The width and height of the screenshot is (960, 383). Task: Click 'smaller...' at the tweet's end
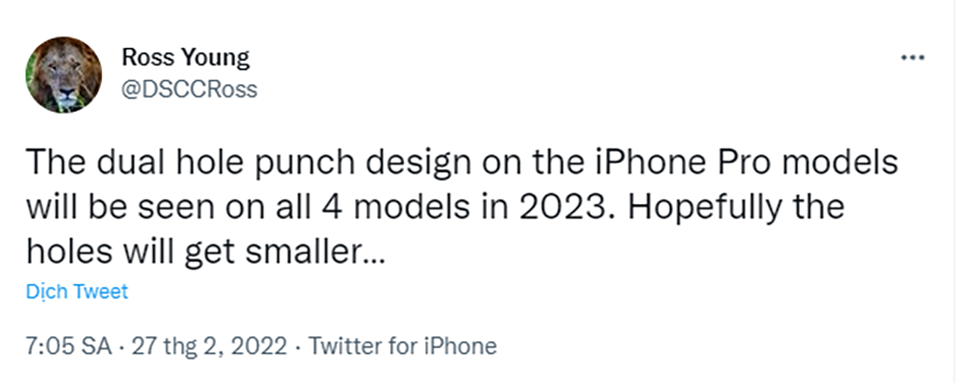point(315,252)
